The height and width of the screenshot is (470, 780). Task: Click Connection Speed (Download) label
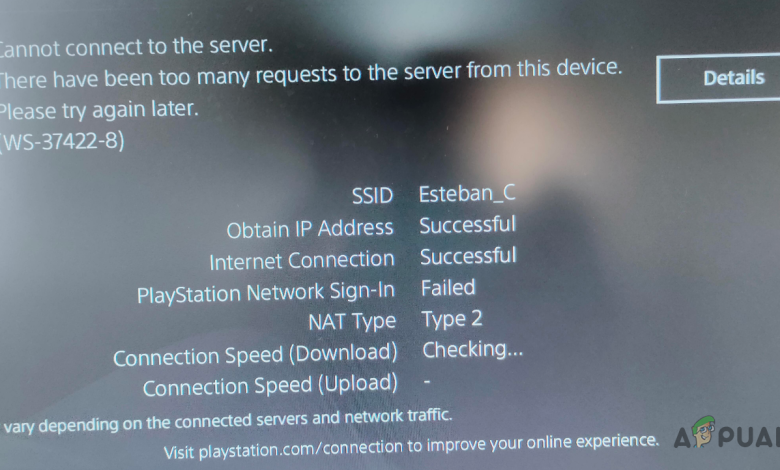coord(255,355)
